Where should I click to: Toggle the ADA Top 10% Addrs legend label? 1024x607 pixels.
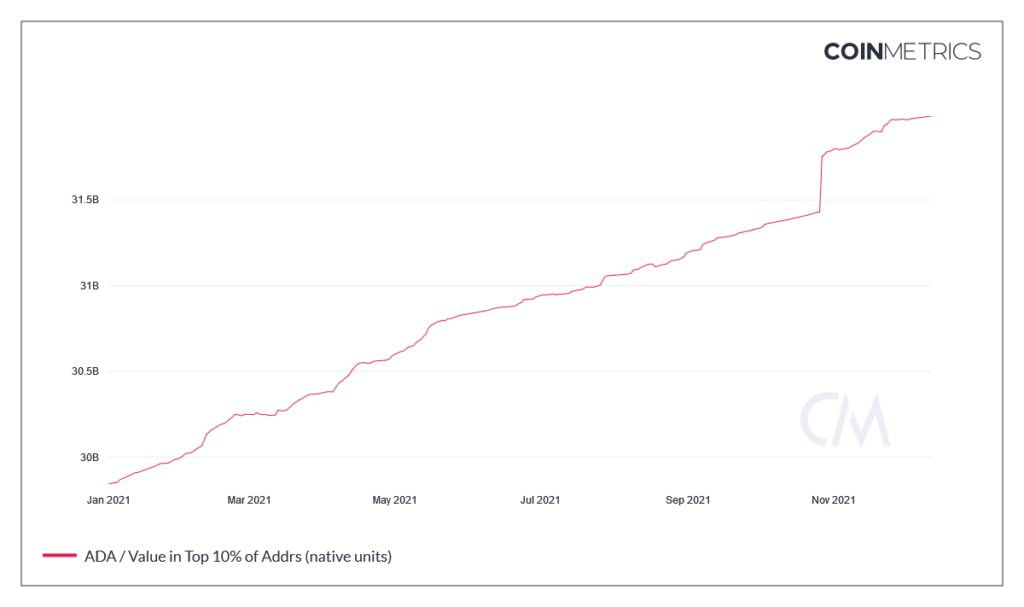click(x=237, y=555)
